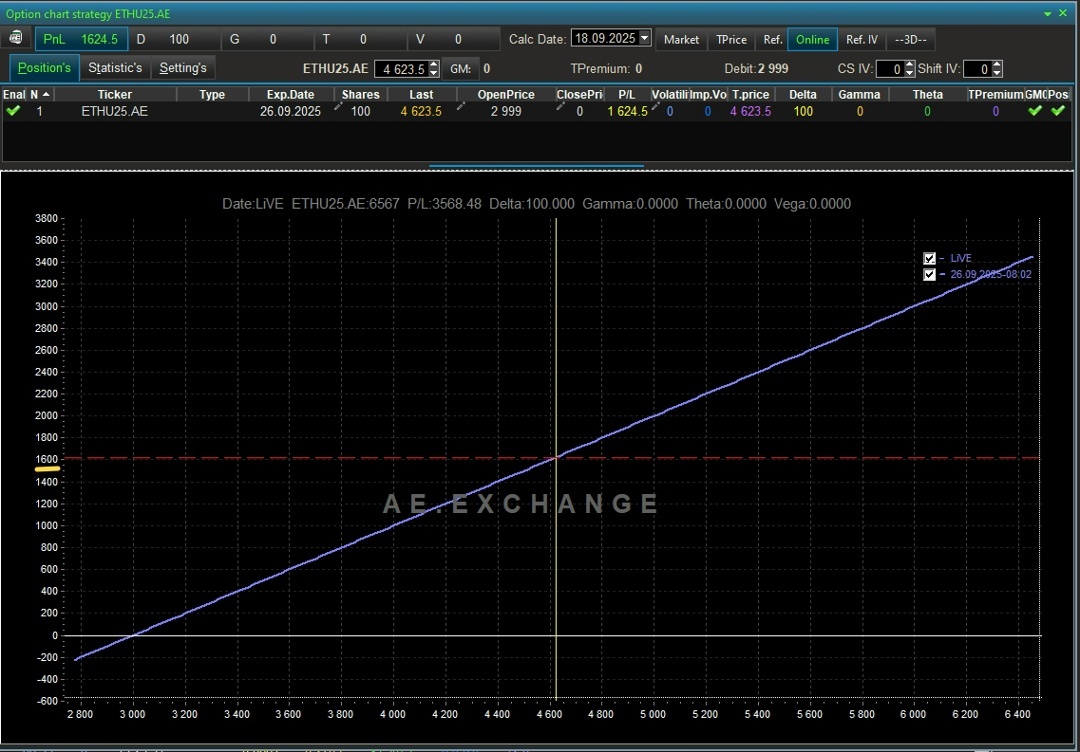Click into the Calc Date field 18.09.2025

point(604,39)
